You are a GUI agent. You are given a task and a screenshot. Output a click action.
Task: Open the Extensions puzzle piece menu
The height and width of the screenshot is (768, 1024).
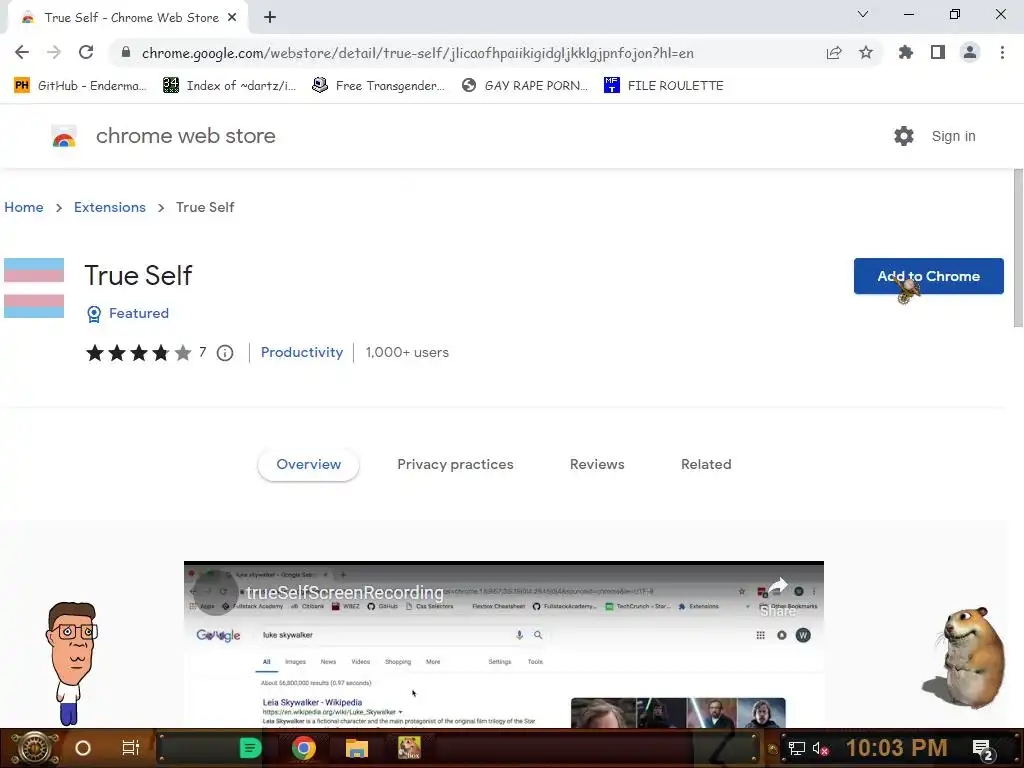[905, 52]
